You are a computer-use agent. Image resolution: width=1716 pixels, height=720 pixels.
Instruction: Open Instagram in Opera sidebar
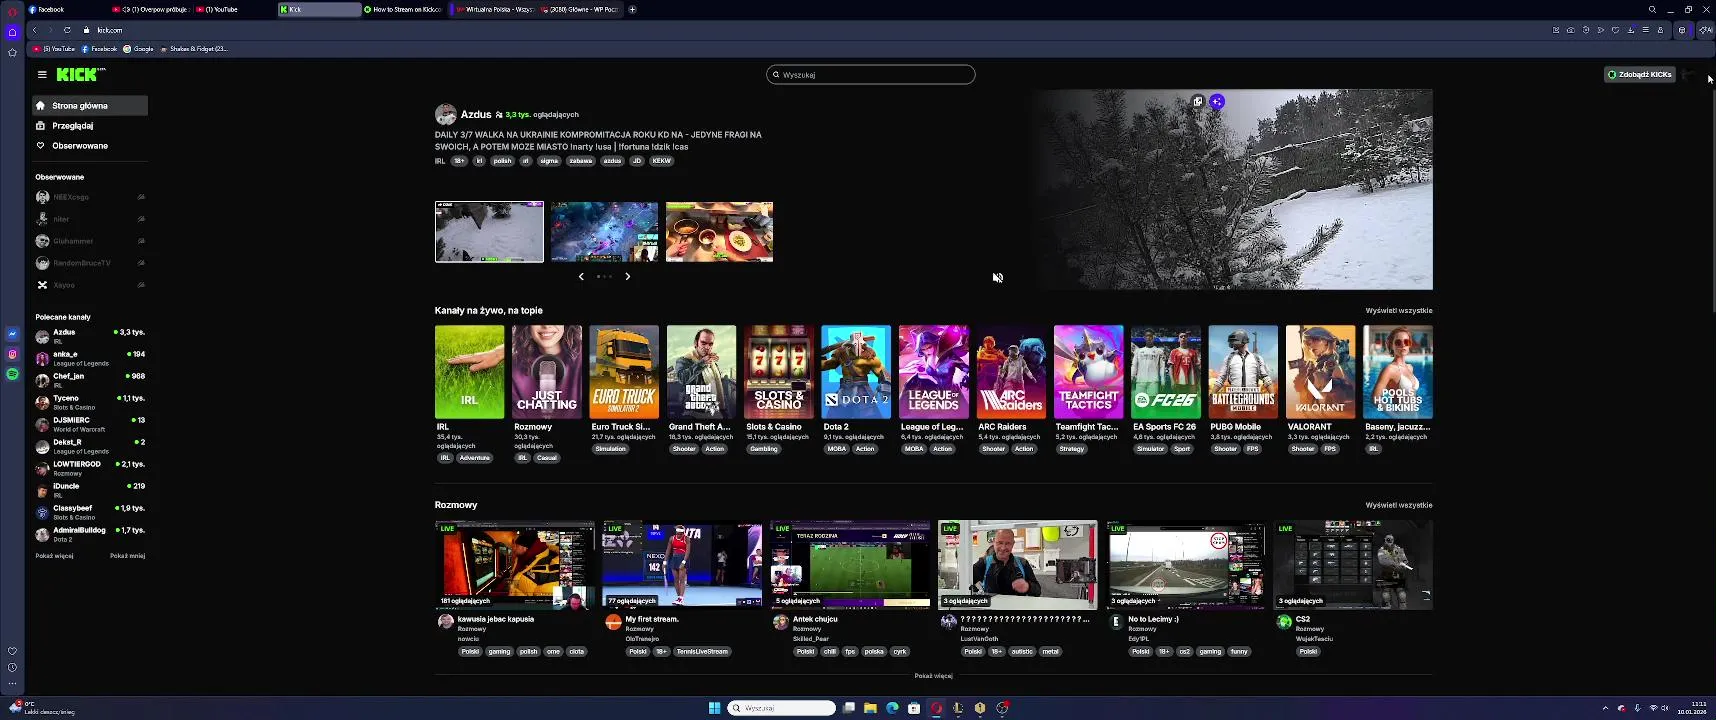[x=12, y=354]
